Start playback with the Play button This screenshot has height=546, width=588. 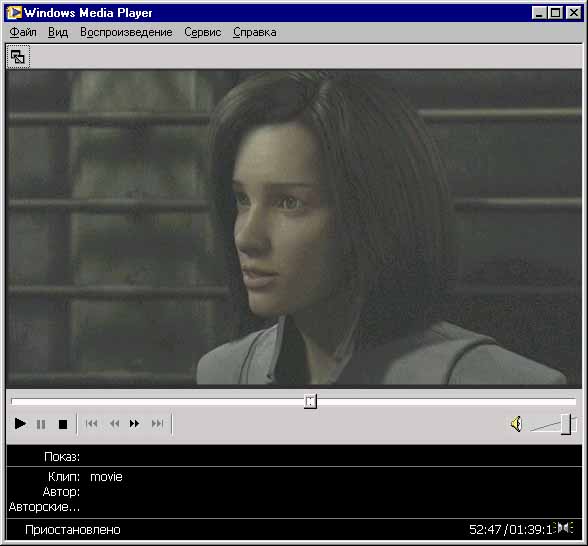[20, 424]
